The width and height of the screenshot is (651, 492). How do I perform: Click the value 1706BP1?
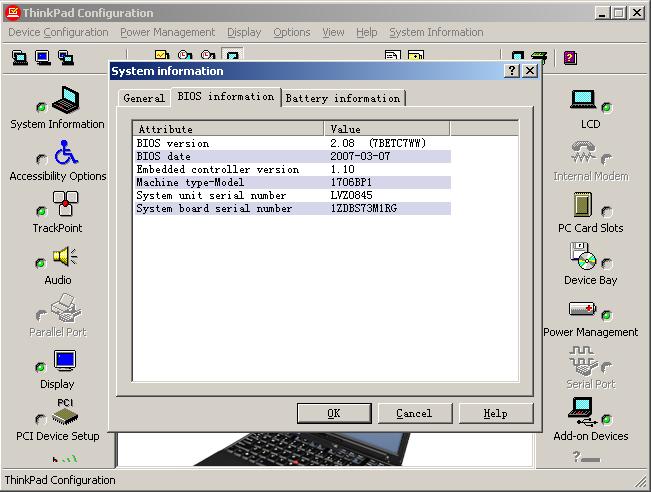pos(351,182)
